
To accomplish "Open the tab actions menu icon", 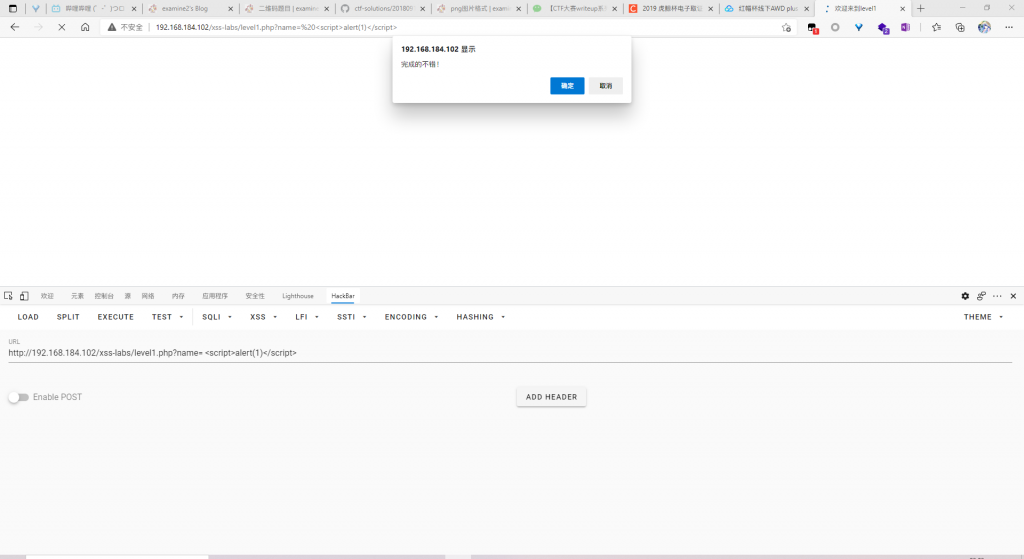I will [x=12, y=8].
